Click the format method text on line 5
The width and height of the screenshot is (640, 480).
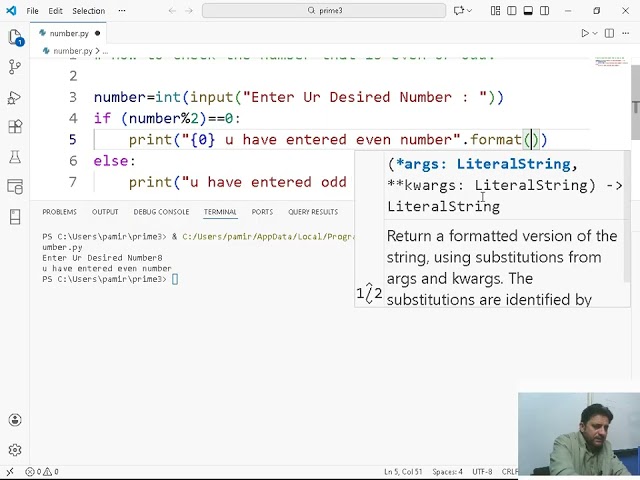coord(496,140)
